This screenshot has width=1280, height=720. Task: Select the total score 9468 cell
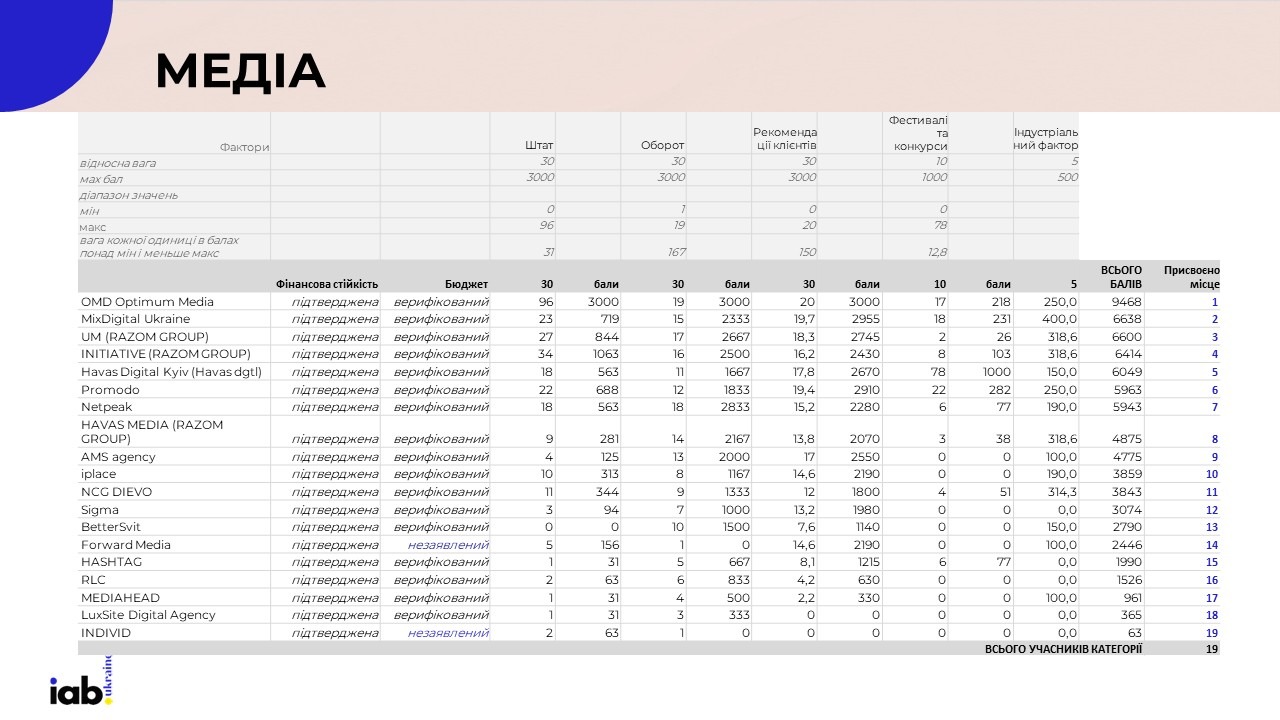[1126, 302]
